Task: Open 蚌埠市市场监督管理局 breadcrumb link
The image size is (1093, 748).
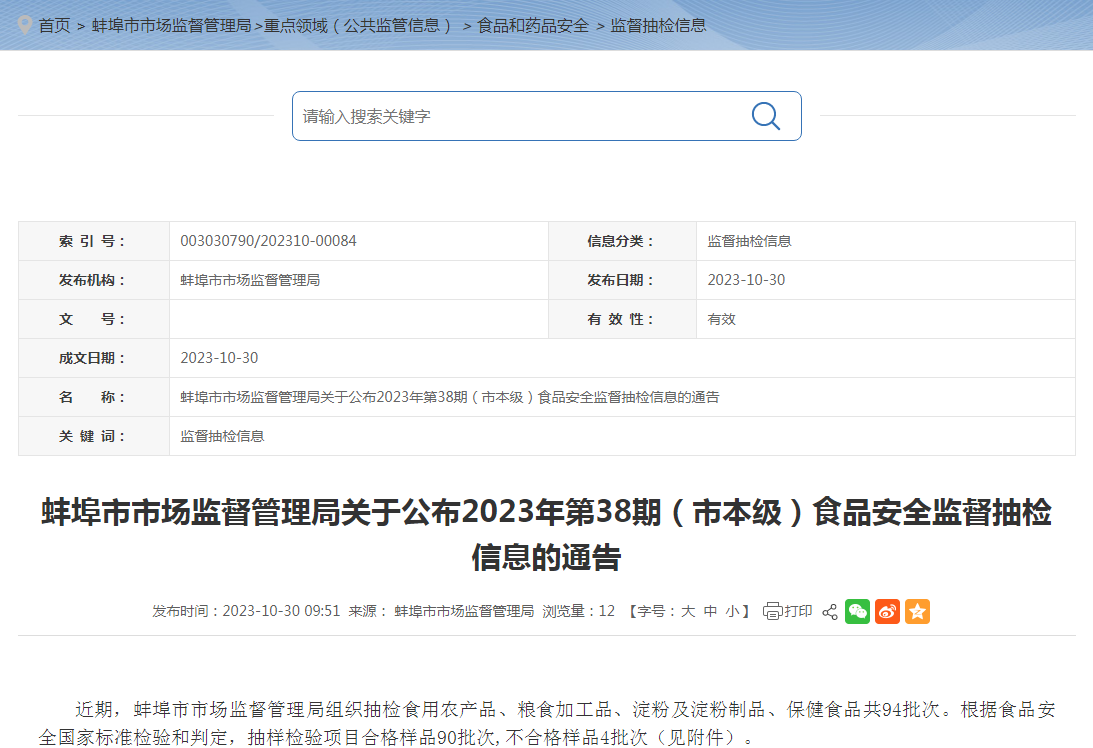Action: tap(171, 25)
